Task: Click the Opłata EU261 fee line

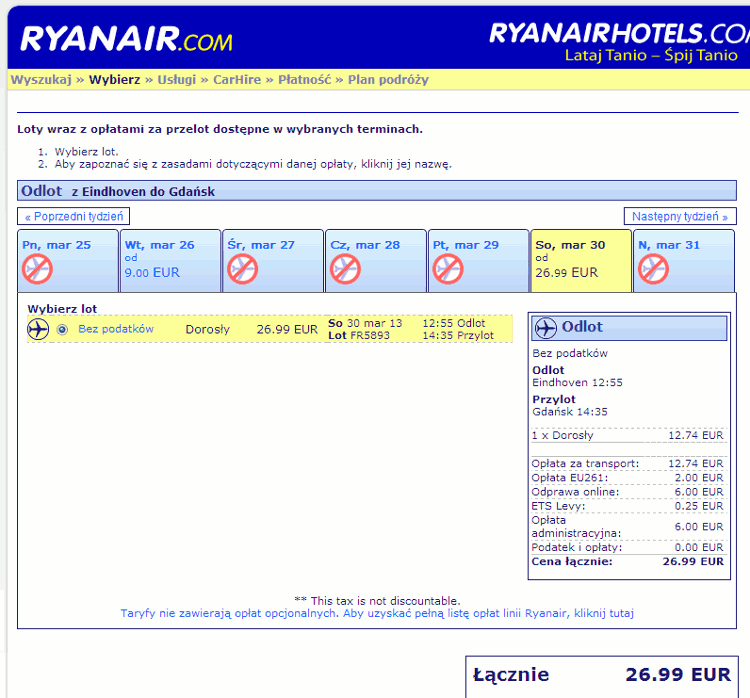Action: point(628,478)
